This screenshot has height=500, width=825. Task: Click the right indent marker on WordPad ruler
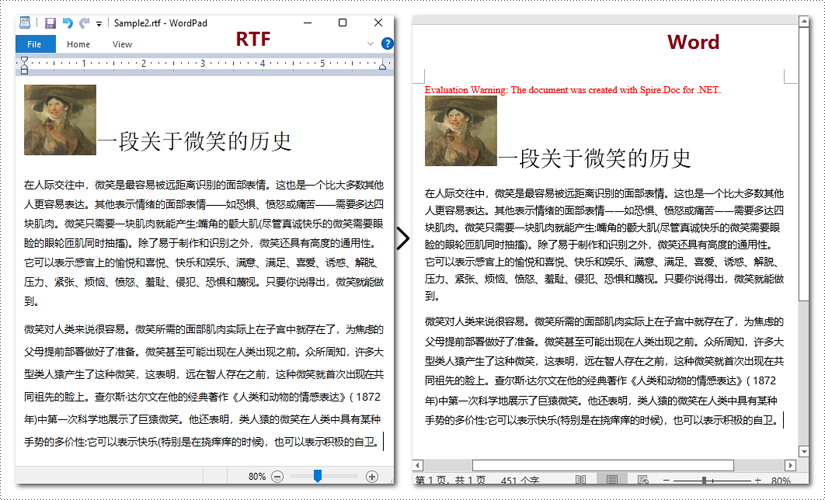tap(383, 65)
